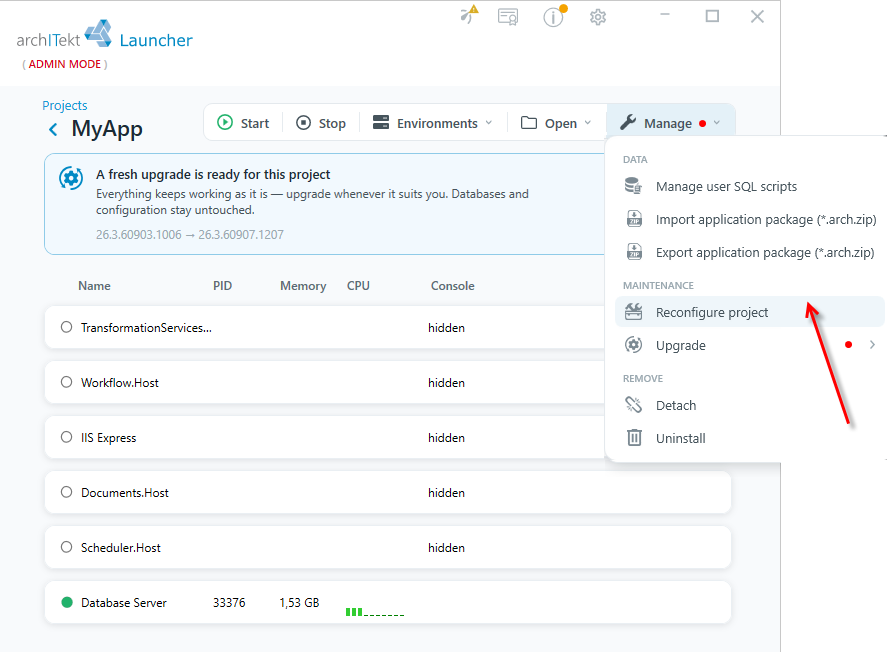Viewport: 887px width, 652px height.
Task: Click the Database Server row name
Action: coord(124,603)
